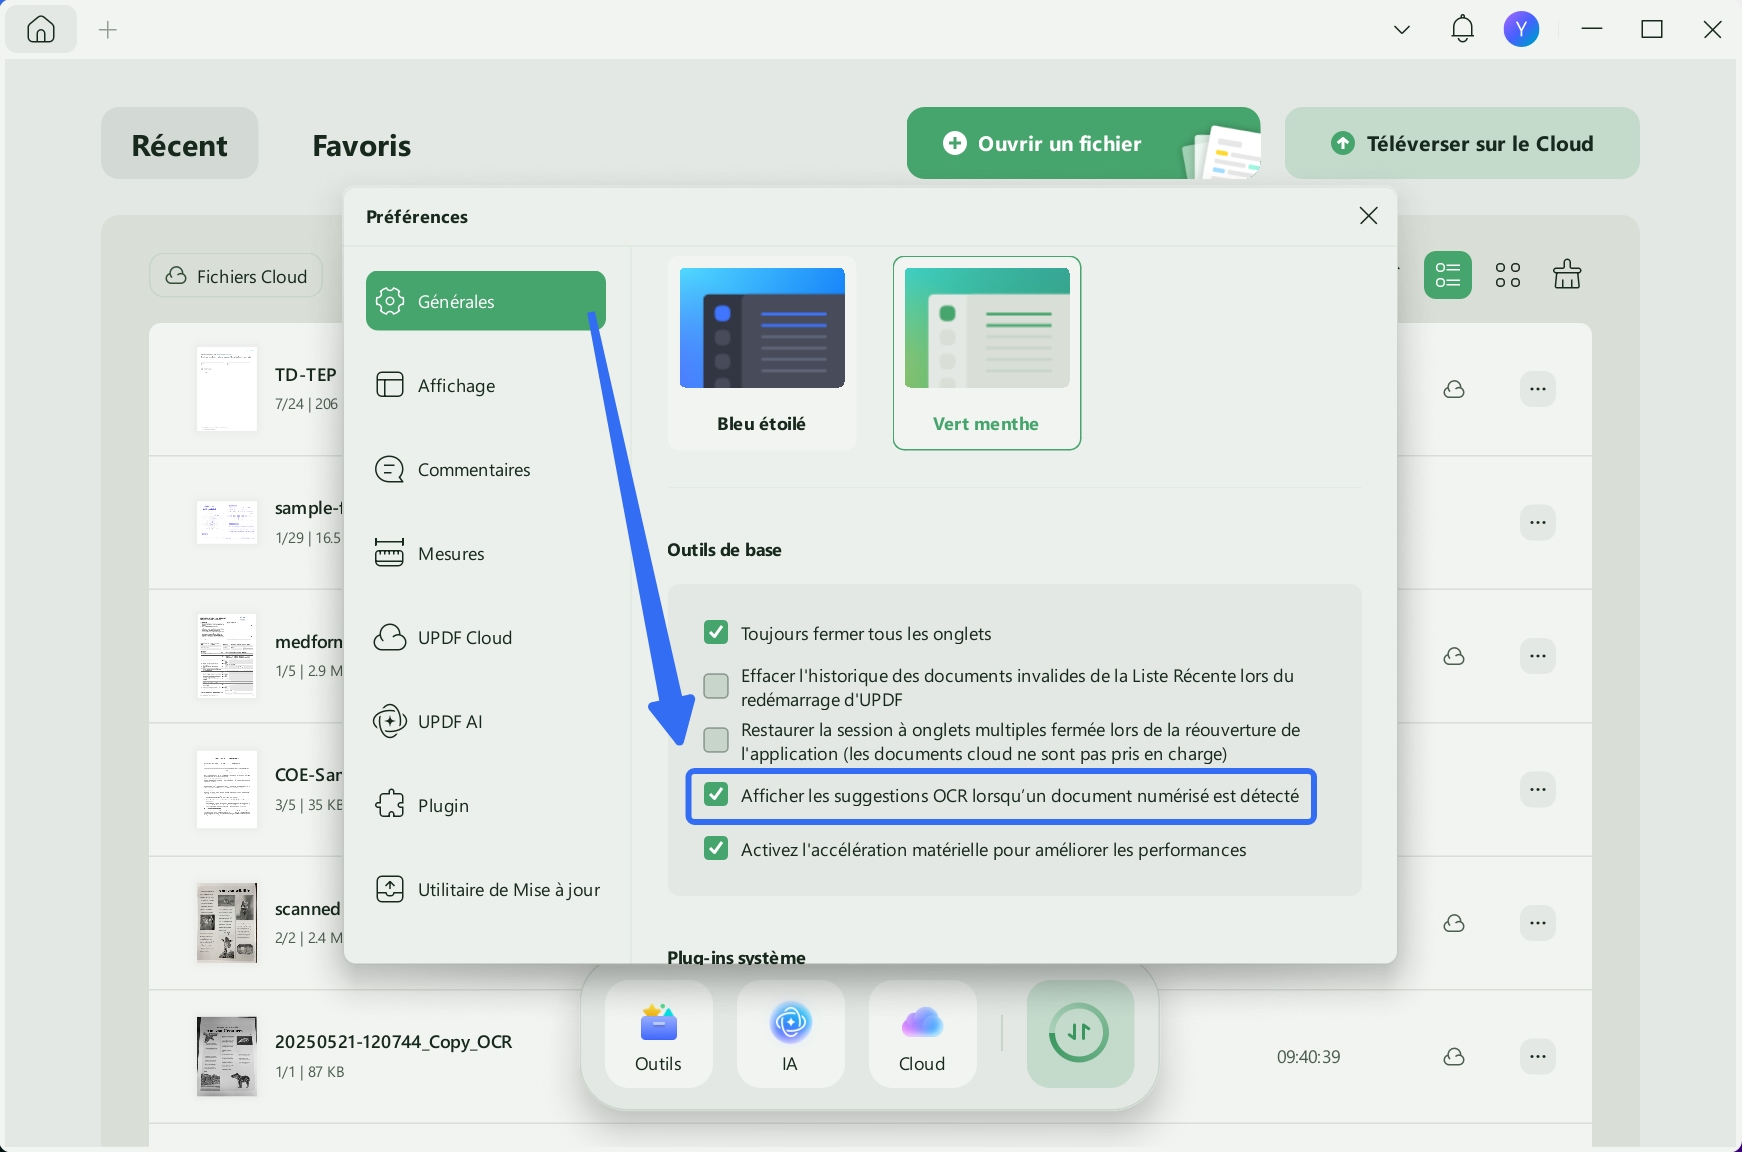The height and width of the screenshot is (1152, 1742).
Task: Switch to list view icon
Action: click(x=1447, y=274)
